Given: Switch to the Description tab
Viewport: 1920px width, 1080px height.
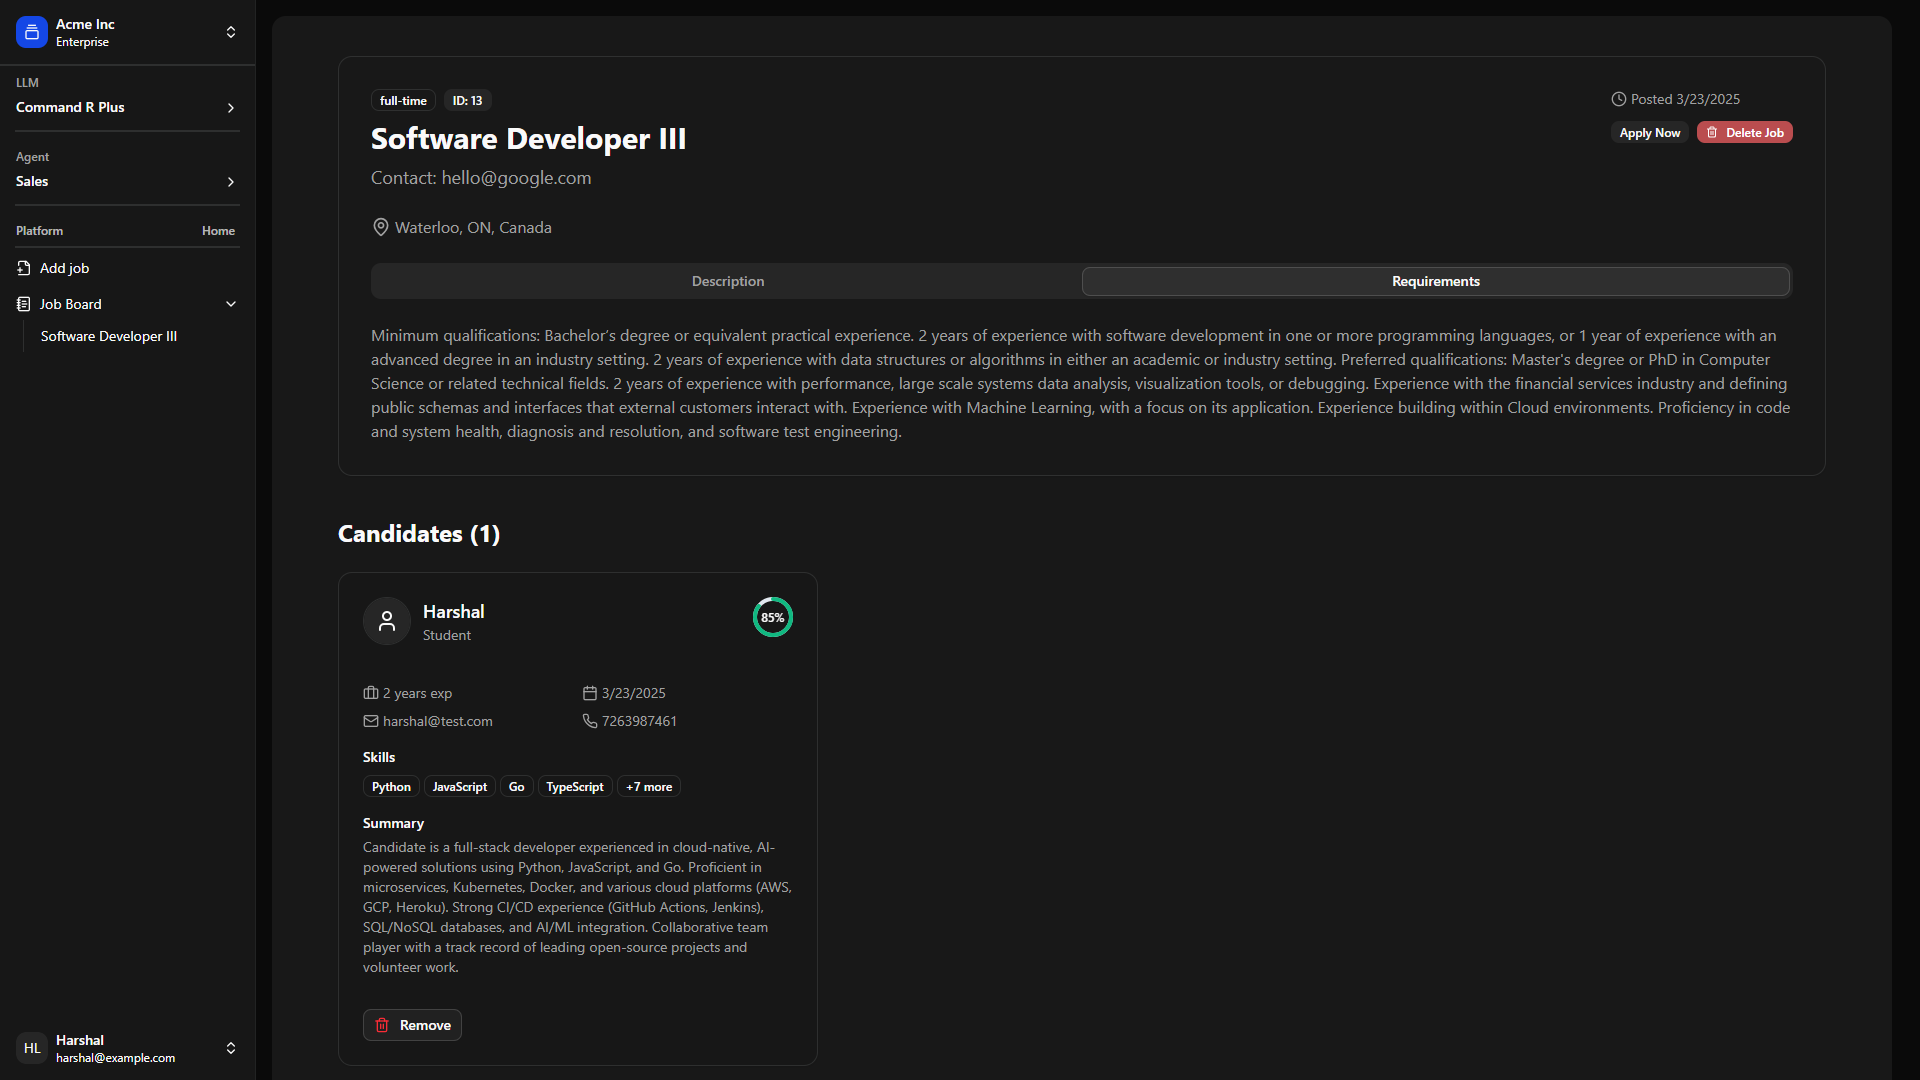Looking at the screenshot, I should [x=727, y=281].
